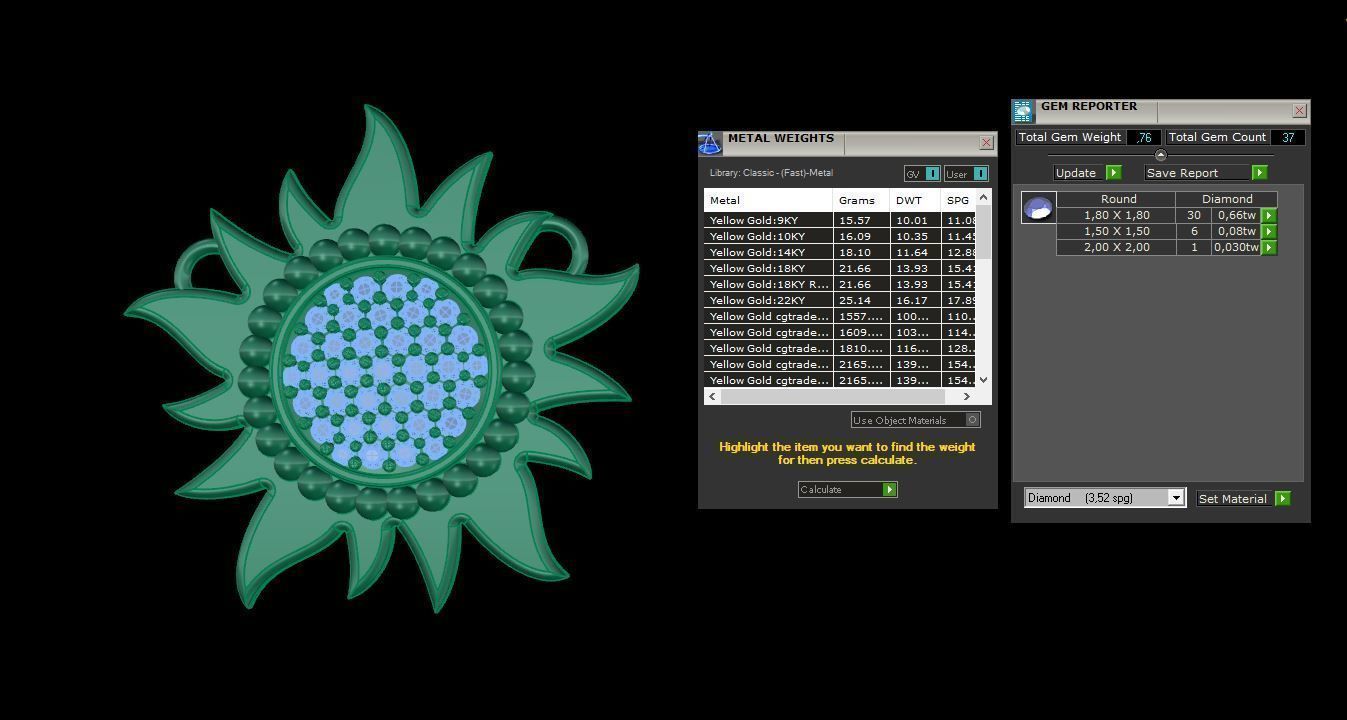Select Yellow Gold cgtrade row with 1609 grams
The image size is (1347, 720).
(x=840, y=332)
